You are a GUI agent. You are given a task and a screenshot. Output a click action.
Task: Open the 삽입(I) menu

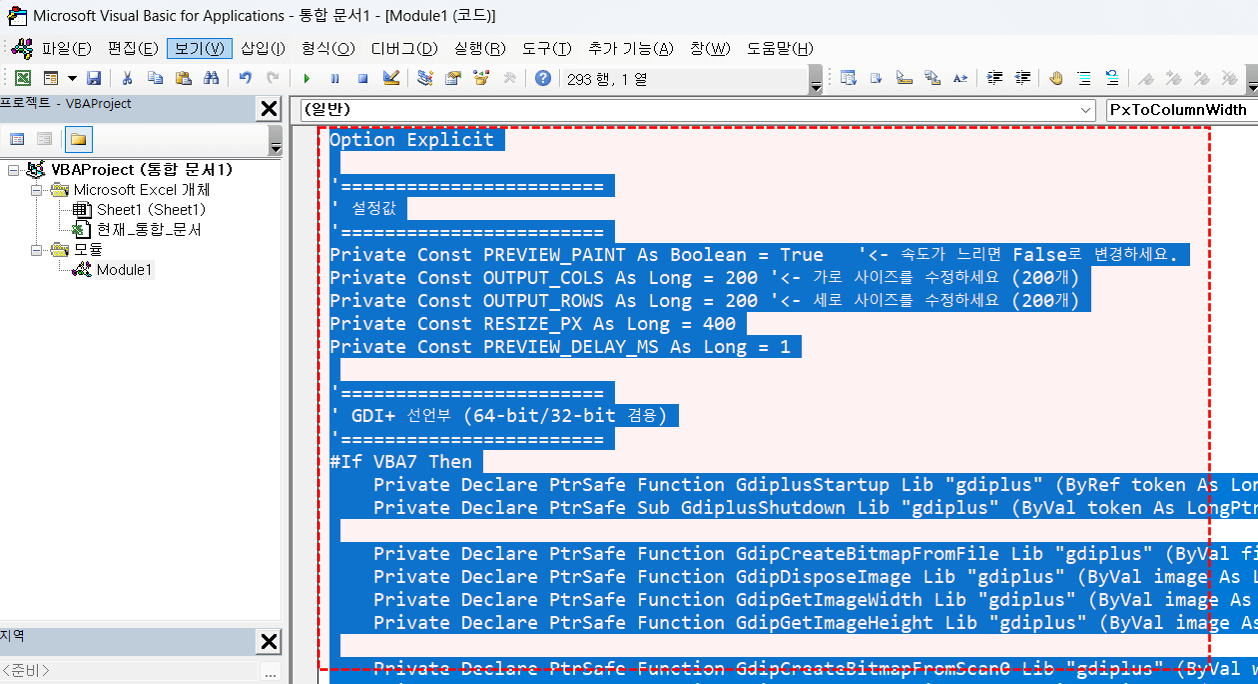[263, 48]
